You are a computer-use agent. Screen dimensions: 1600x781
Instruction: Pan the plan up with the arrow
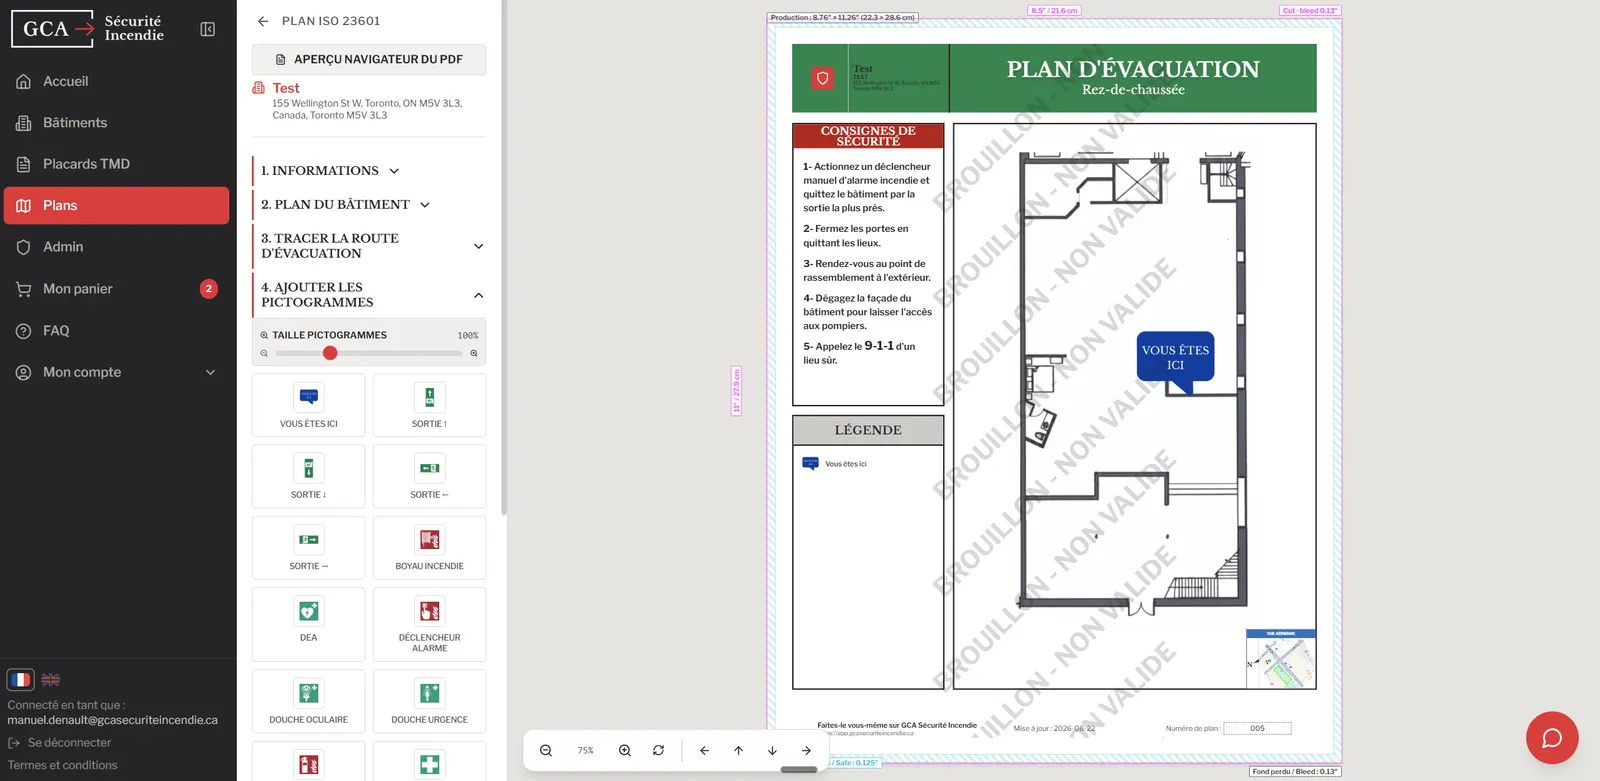pos(738,750)
